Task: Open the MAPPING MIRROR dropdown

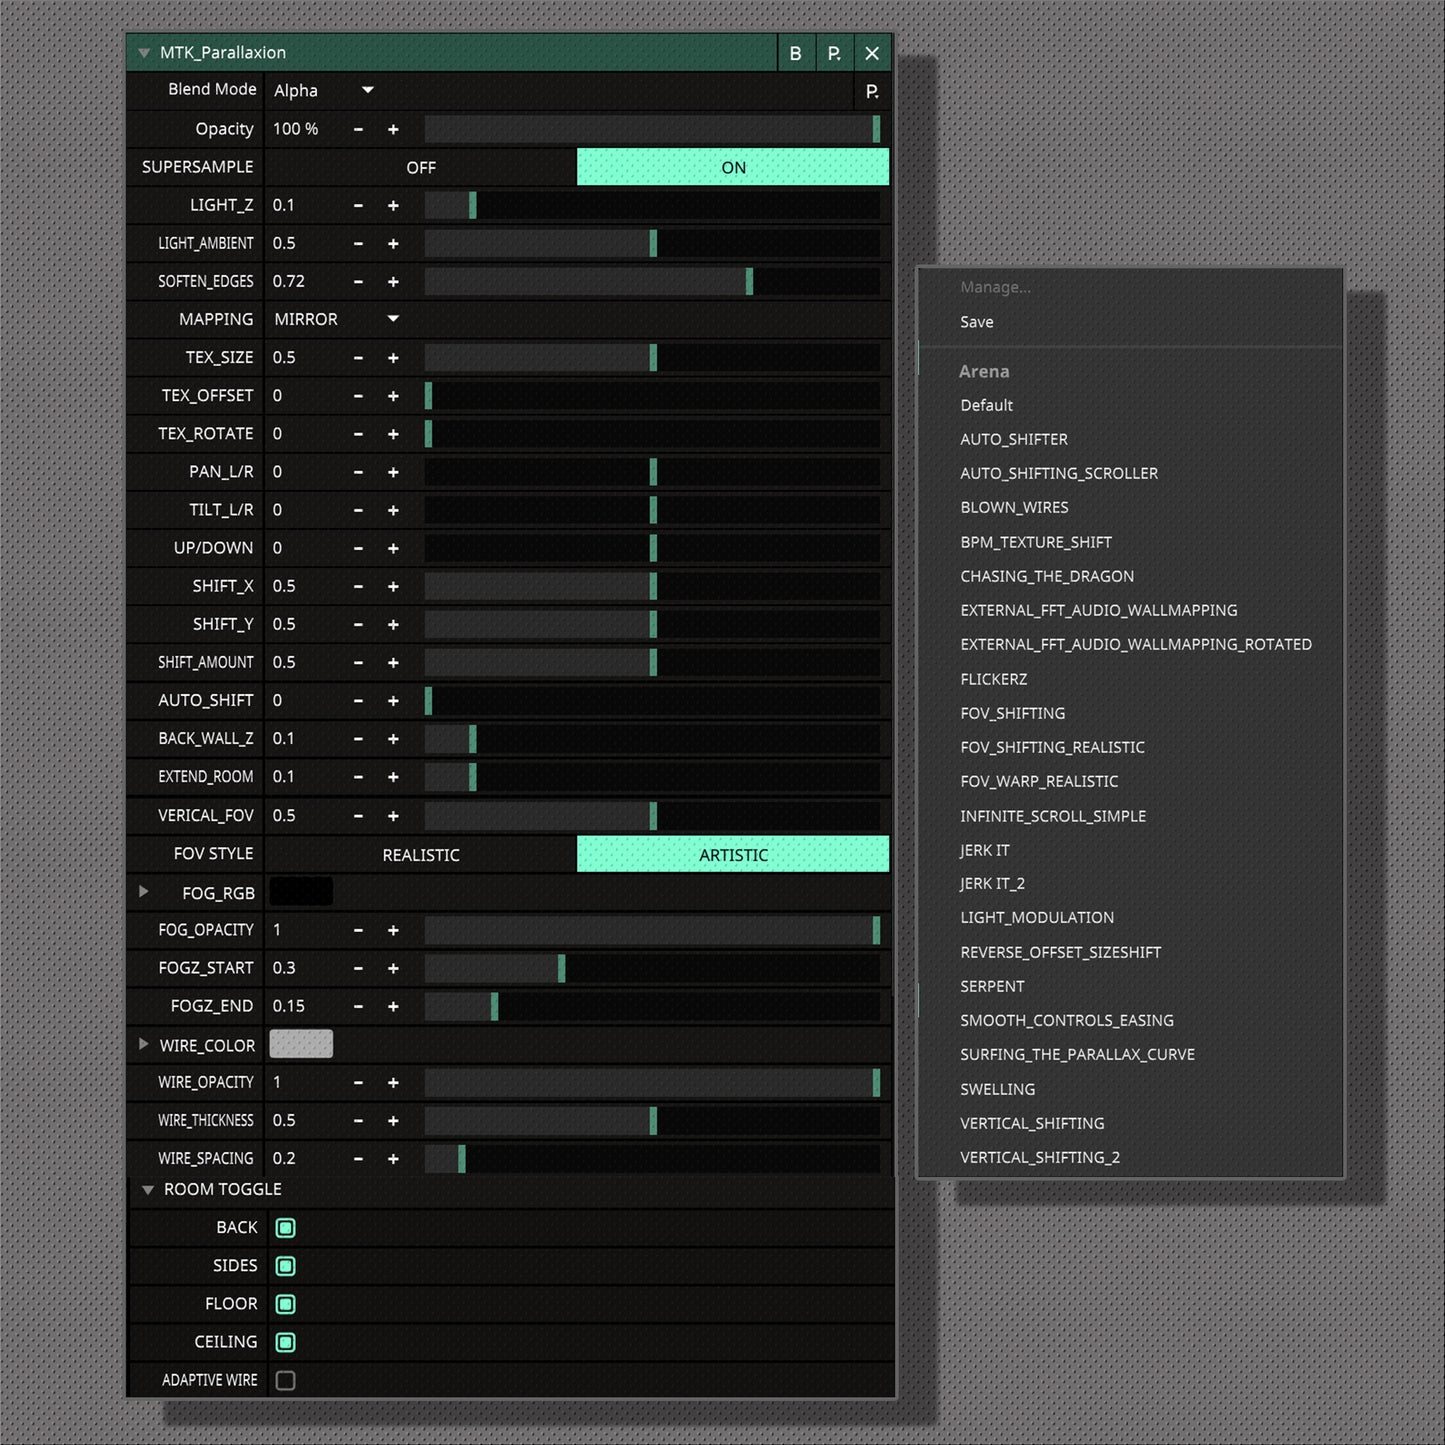Action: point(337,319)
